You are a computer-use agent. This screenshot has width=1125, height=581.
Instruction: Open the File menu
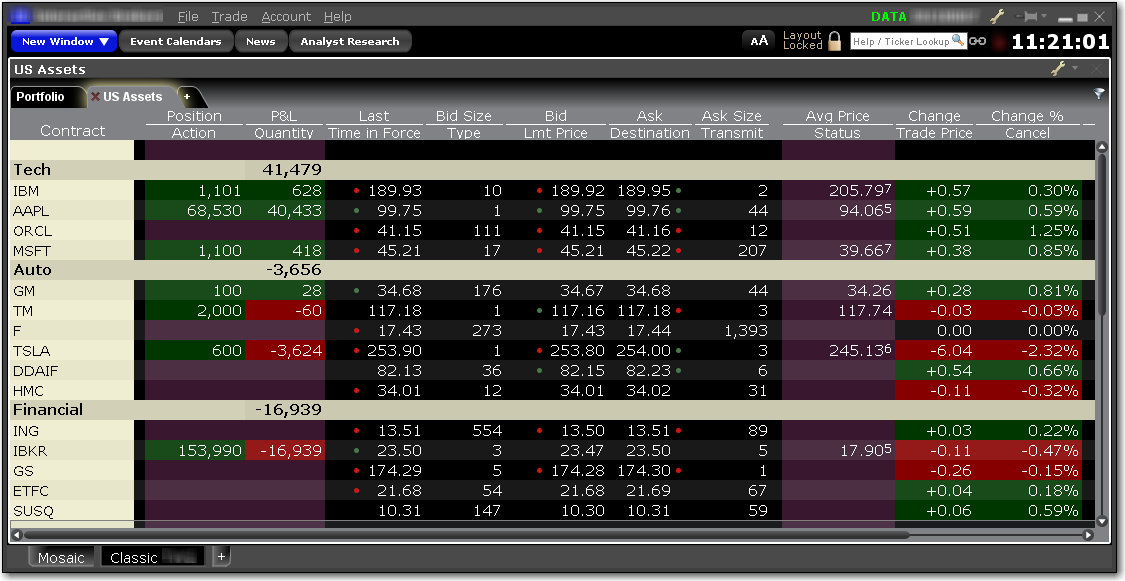tap(188, 16)
